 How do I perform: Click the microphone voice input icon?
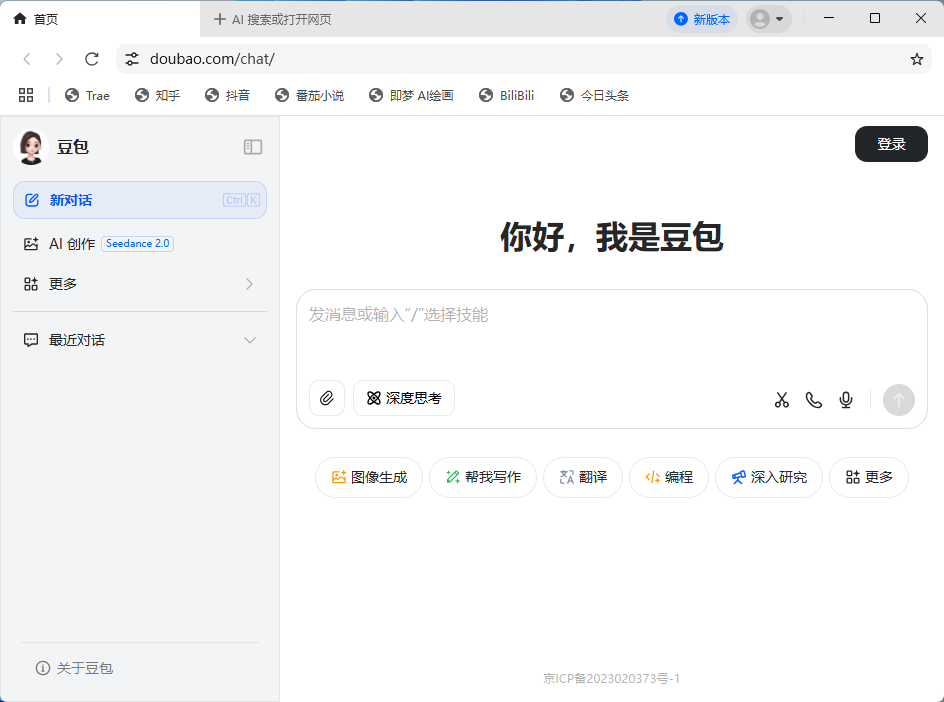[x=846, y=400]
